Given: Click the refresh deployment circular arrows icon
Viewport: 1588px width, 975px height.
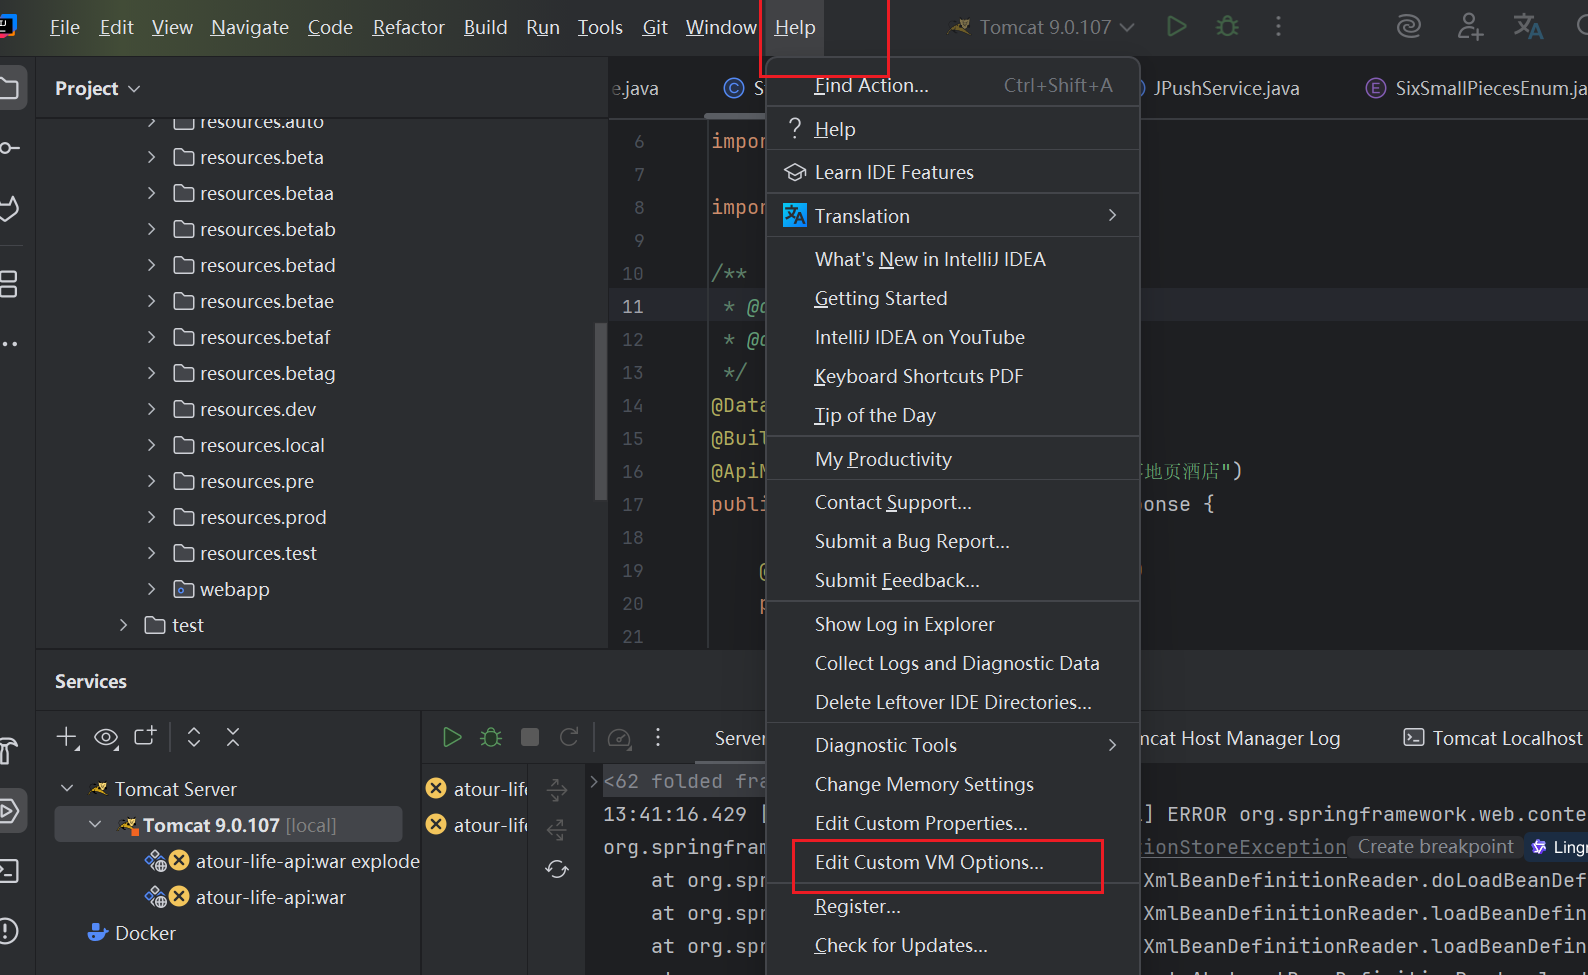Looking at the screenshot, I should 557,869.
